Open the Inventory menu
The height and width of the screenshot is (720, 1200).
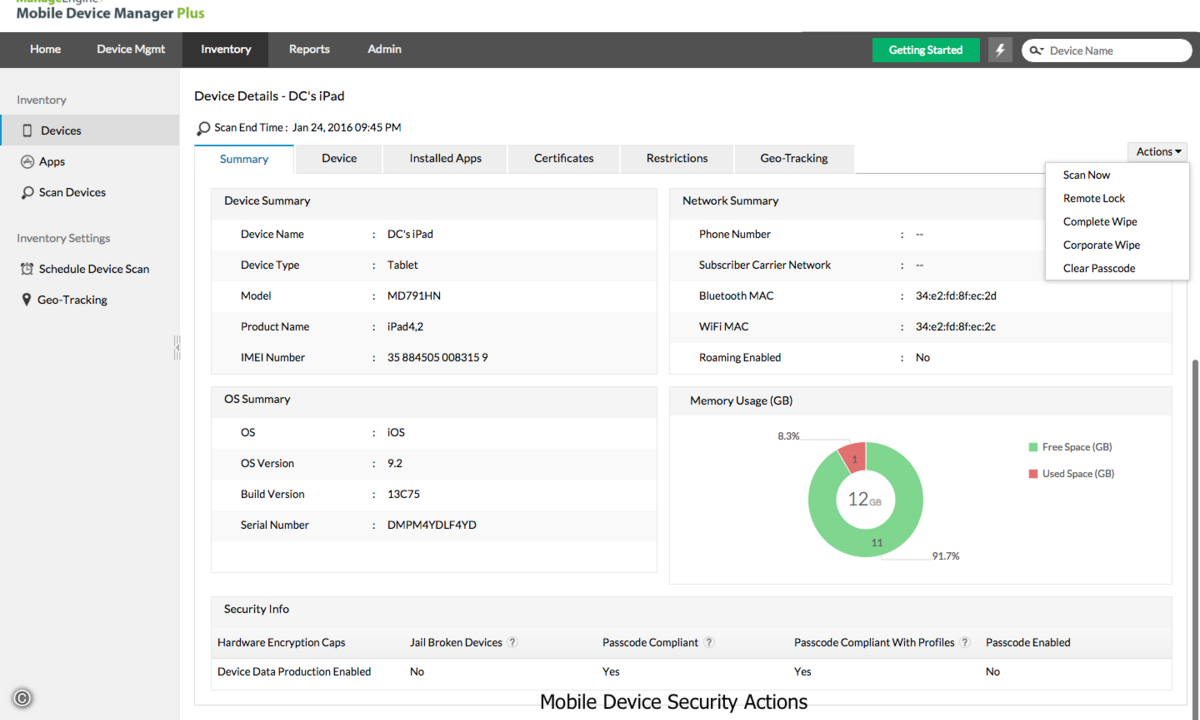(x=226, y=49)
